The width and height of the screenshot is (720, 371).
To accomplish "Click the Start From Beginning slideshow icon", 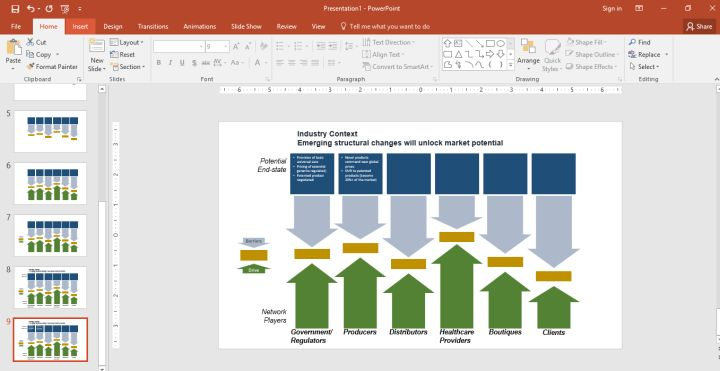I will [x=65, y=9].
